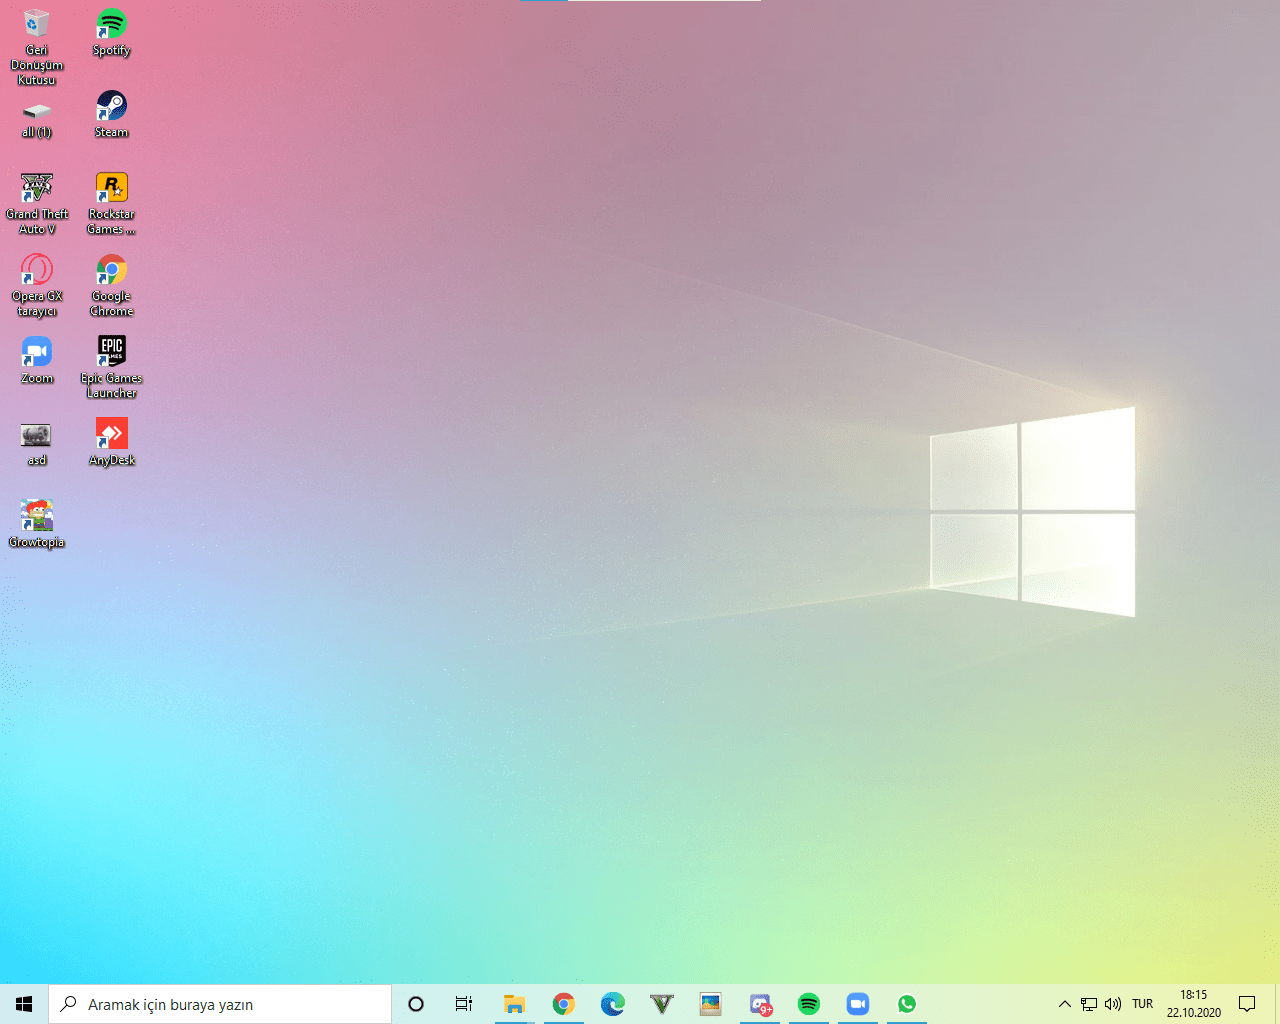Show hidden system tray icons
Screen dimensions: 1280x1024
1065,1004
